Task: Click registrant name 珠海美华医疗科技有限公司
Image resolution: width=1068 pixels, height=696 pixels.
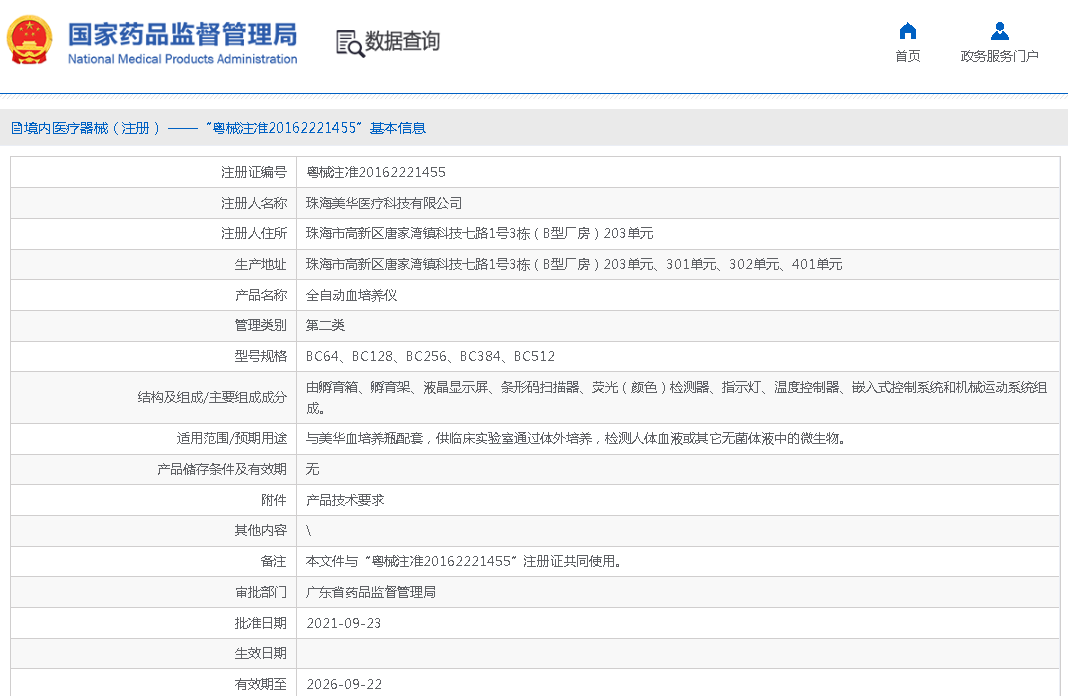Action: pyautogui.click(x=384, y=203)
